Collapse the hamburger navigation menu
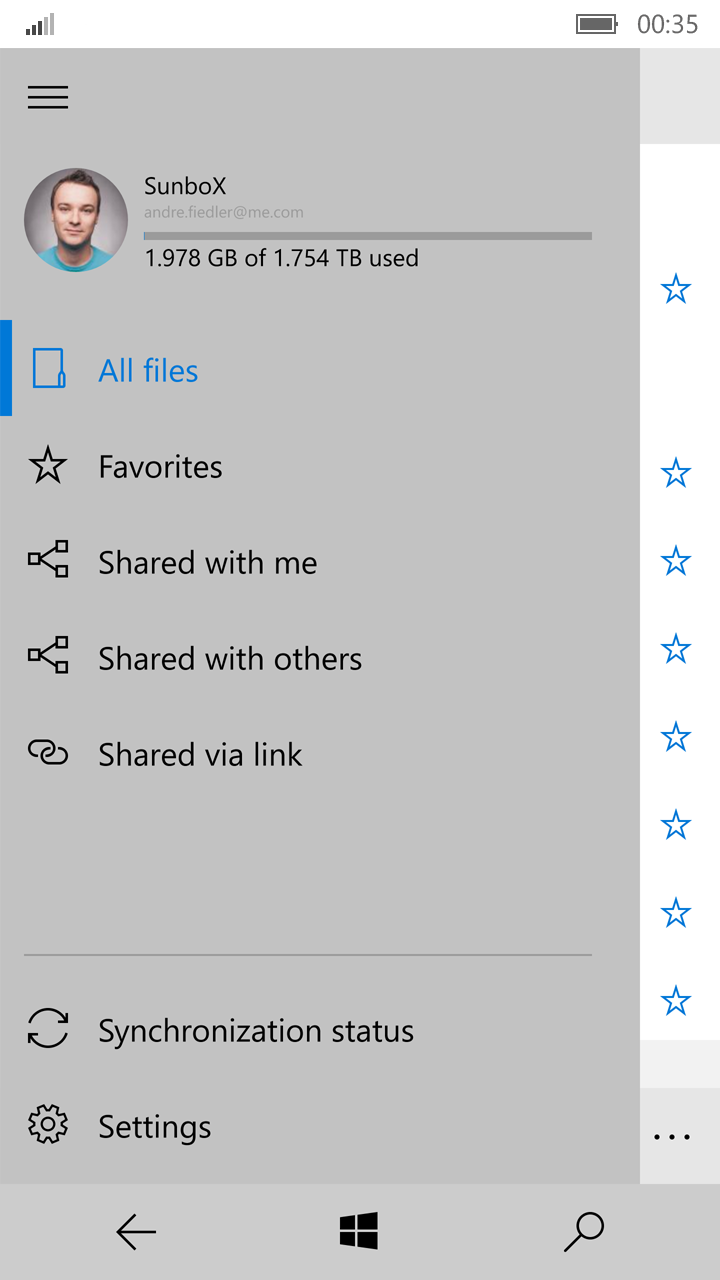The height and width of the screenshot is (1280, 720). (48, 97)
